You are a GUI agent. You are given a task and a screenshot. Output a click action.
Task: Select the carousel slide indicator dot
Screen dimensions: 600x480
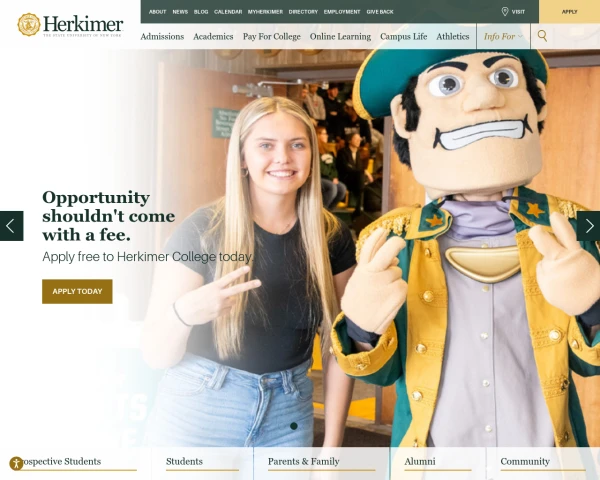pyautogui.click(x=294, y=426)
